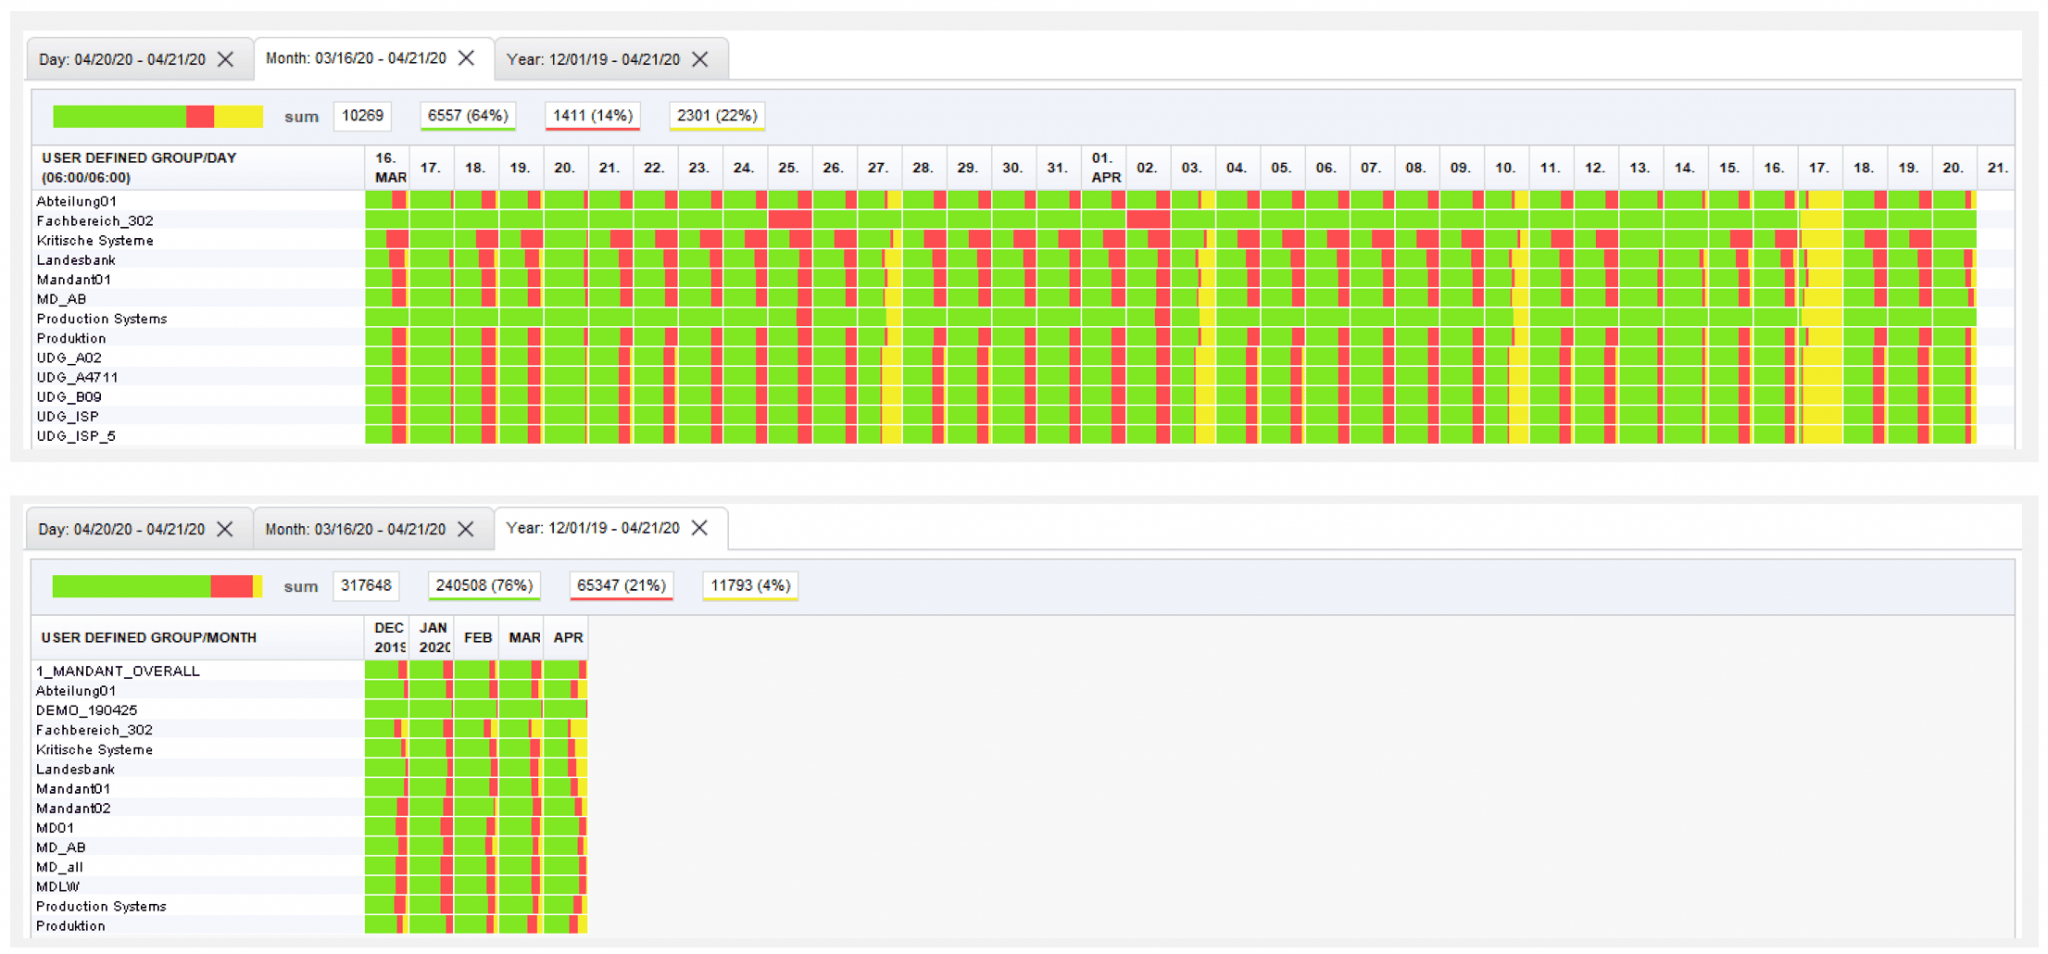Click the 65347 (21%) red counter

621,586
